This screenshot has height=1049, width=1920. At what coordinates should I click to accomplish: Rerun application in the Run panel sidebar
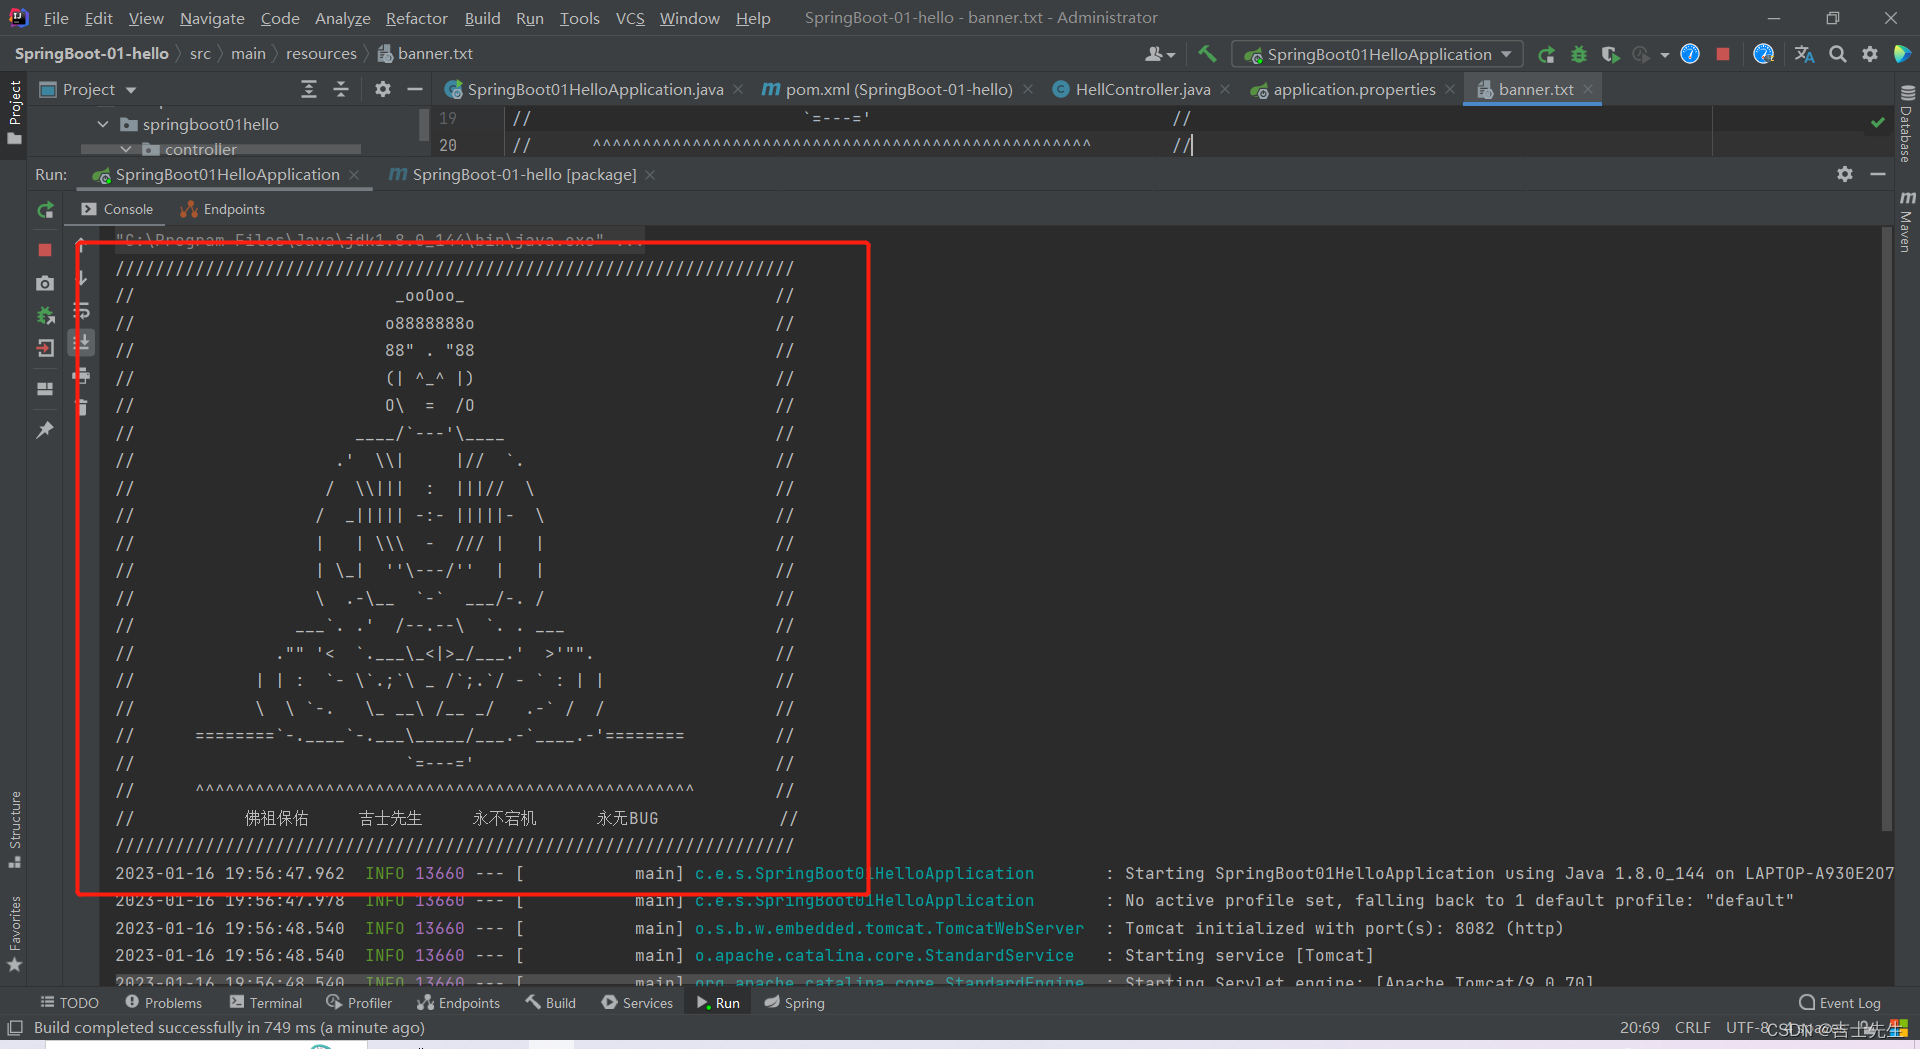pyautogui.click(x=45, y=210)
